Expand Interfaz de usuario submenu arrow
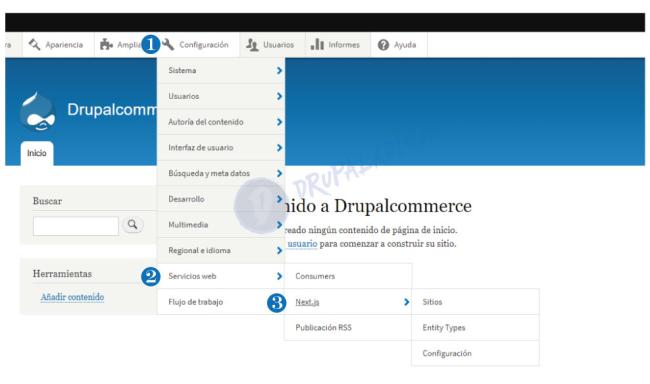650x384 pixels. (279, 148)
